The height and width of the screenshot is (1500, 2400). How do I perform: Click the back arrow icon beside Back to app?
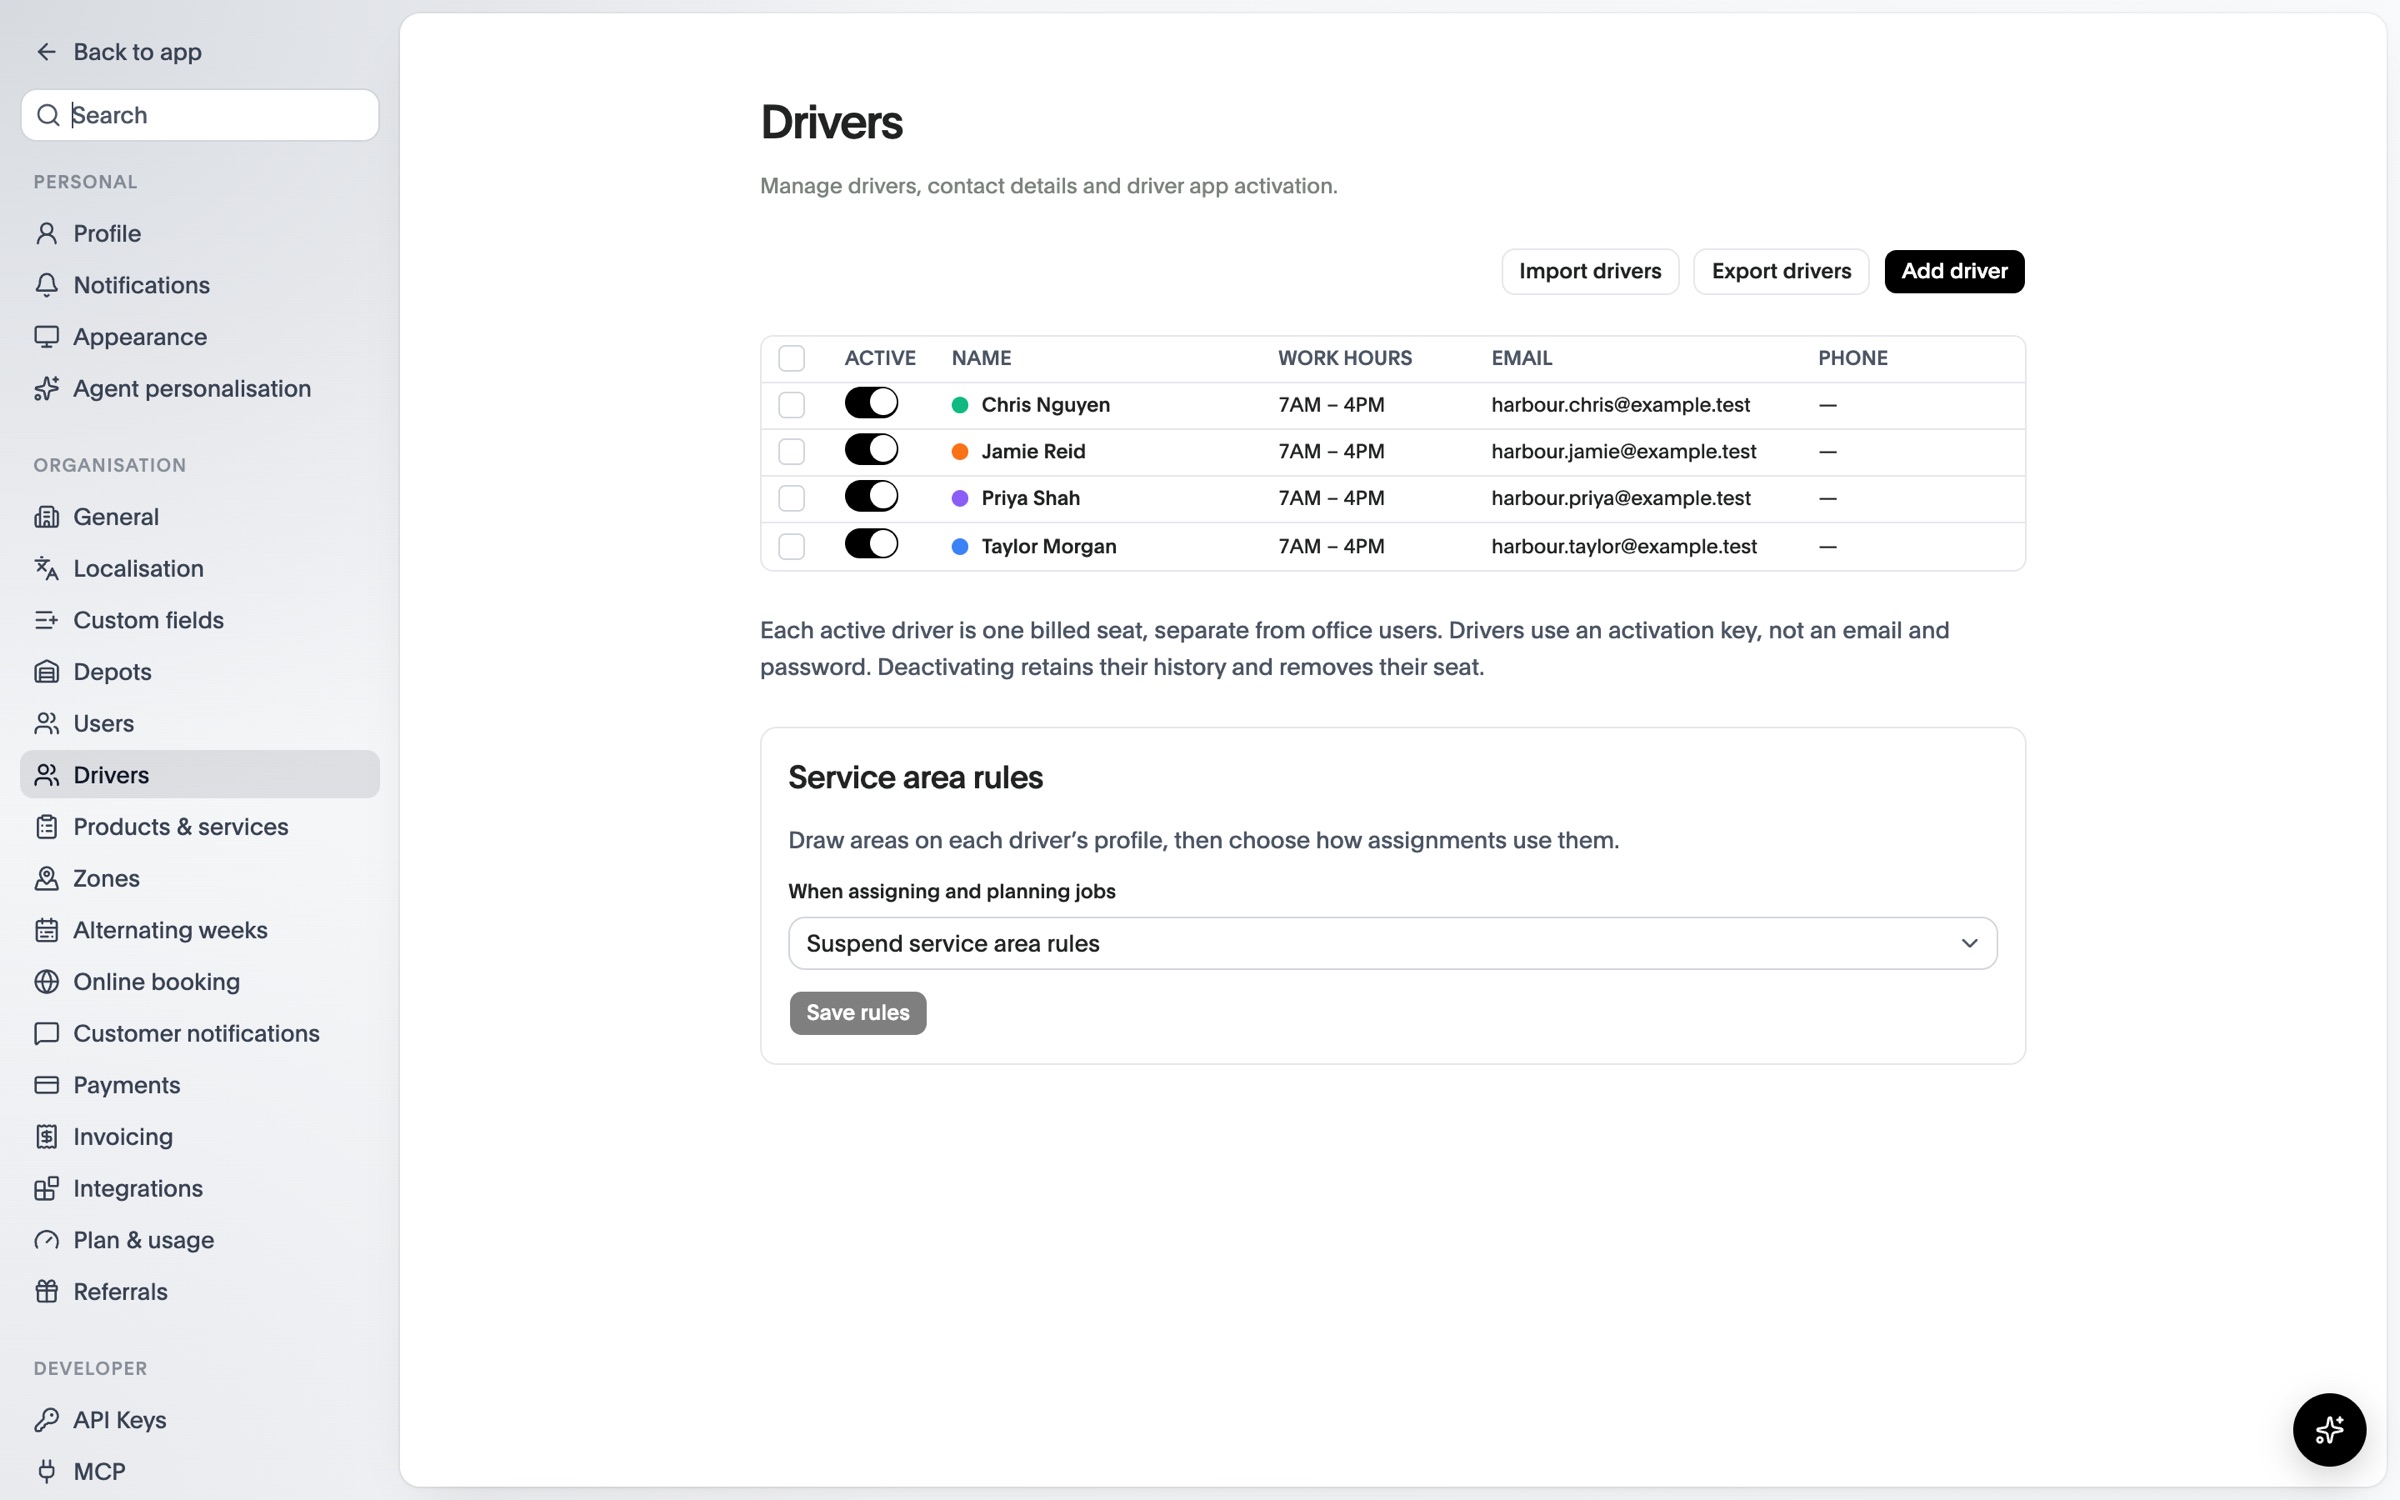pos(46,52)
